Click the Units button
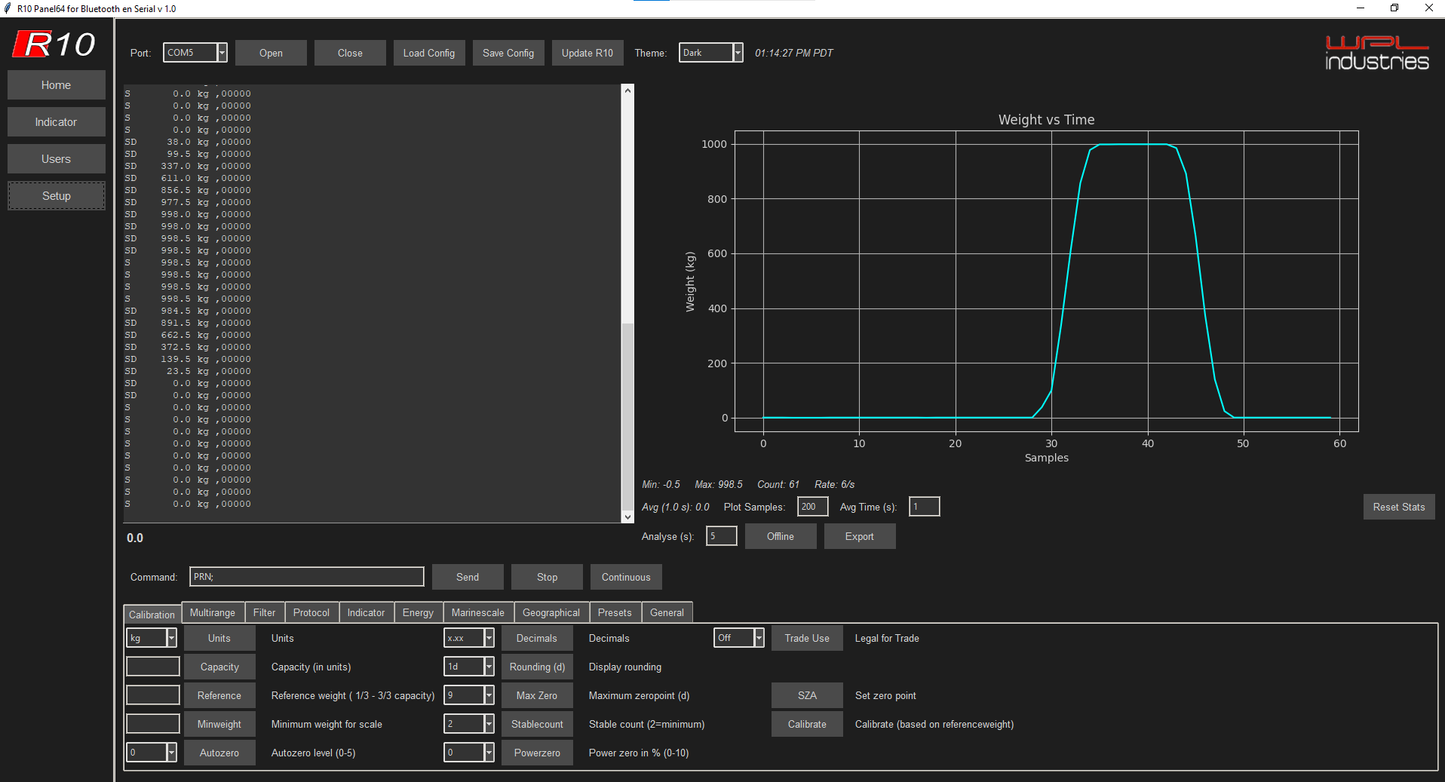Viewport: 1445px width, 782px height. tap(219, 638)
